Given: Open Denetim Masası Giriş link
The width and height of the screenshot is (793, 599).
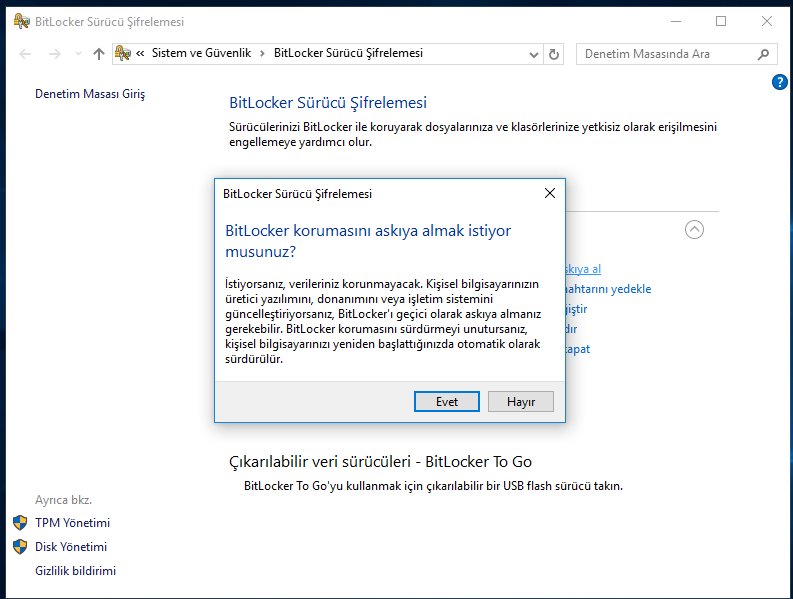Looking at the screenshot, I should 90,94.
